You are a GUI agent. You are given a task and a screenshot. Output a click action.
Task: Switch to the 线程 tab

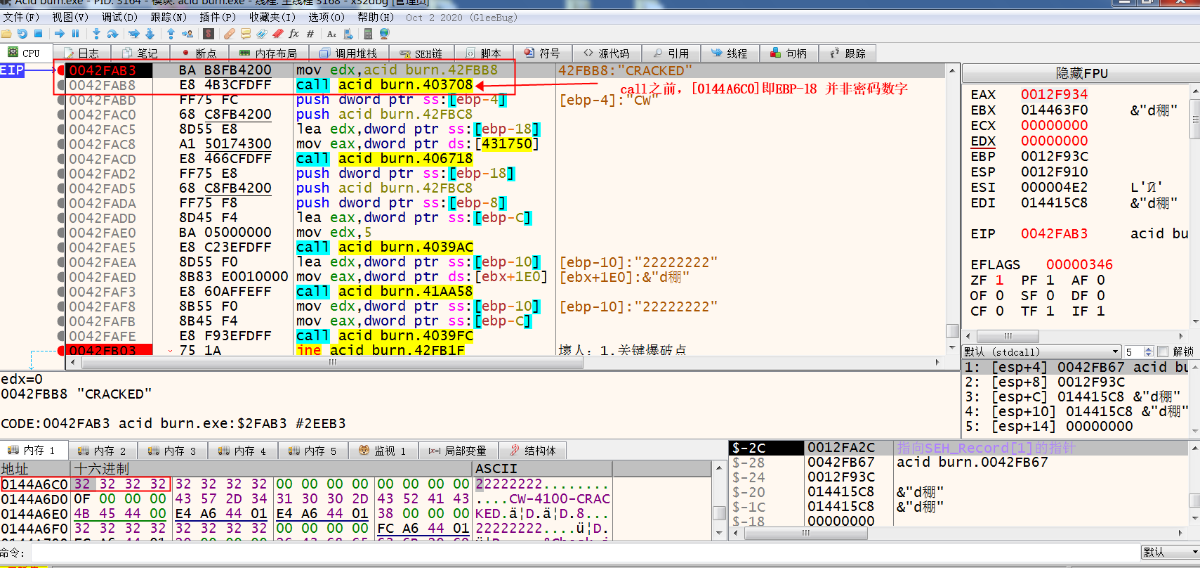[x=729, y=53]
